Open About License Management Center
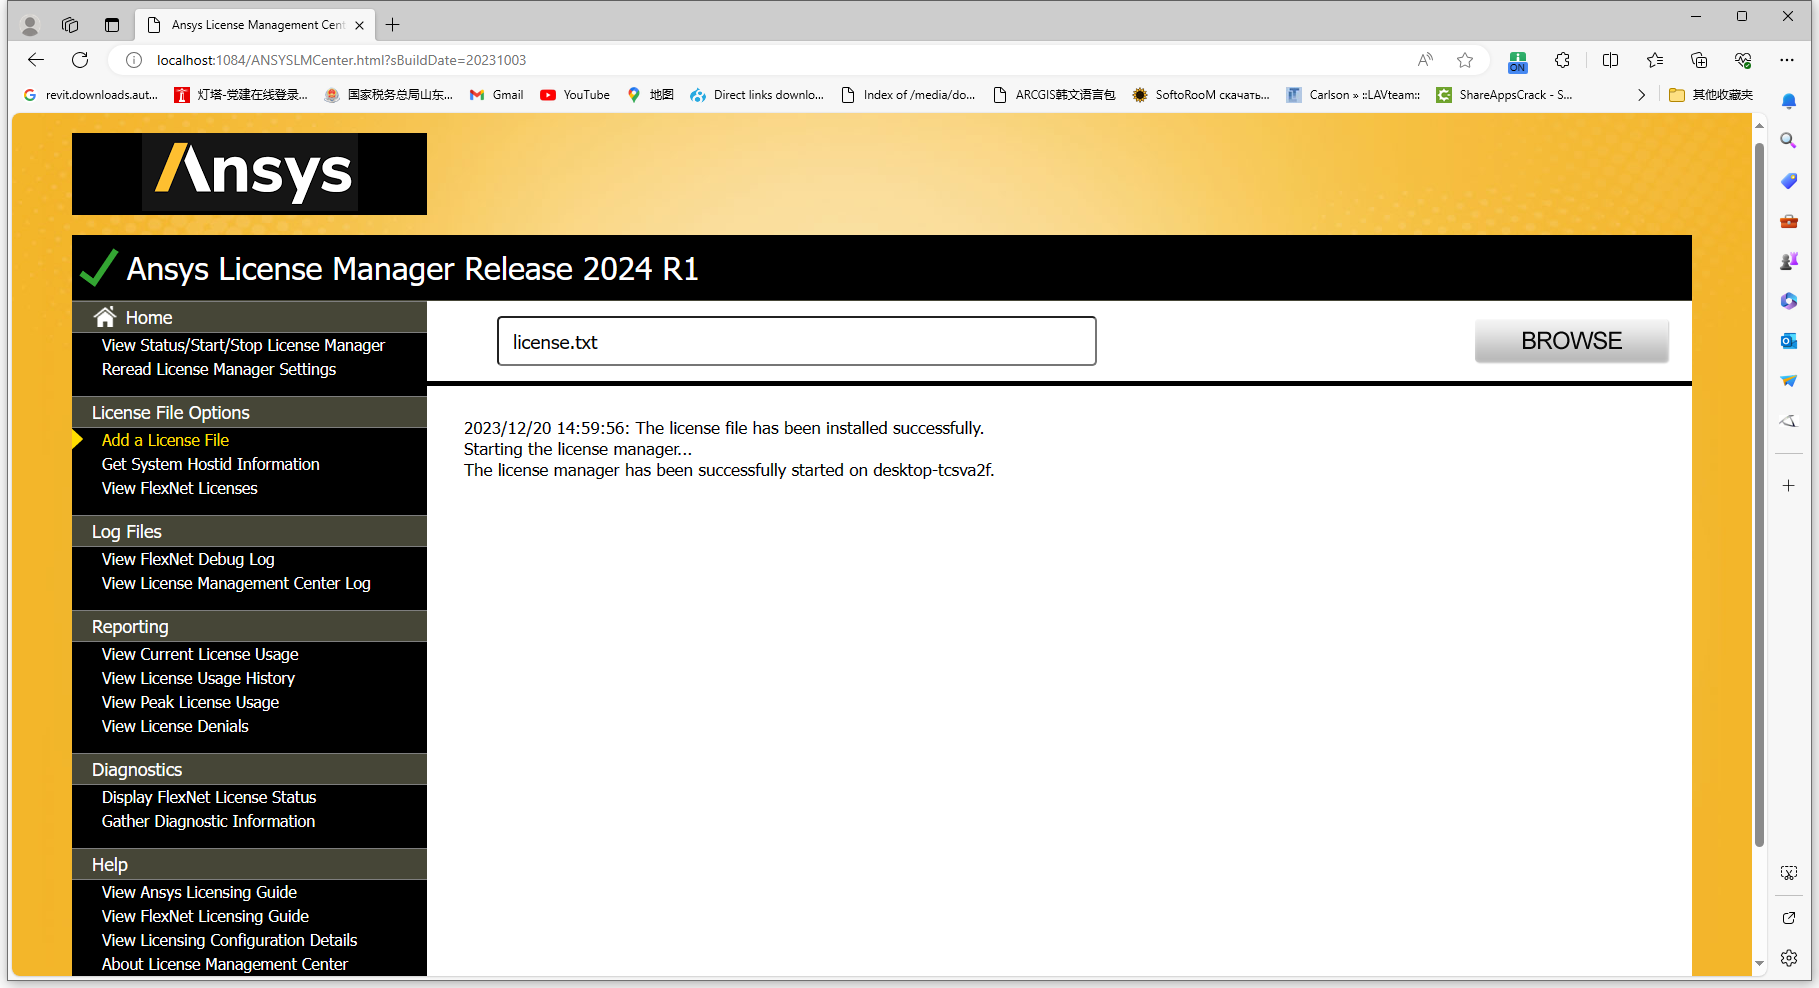 pos(225,964)
